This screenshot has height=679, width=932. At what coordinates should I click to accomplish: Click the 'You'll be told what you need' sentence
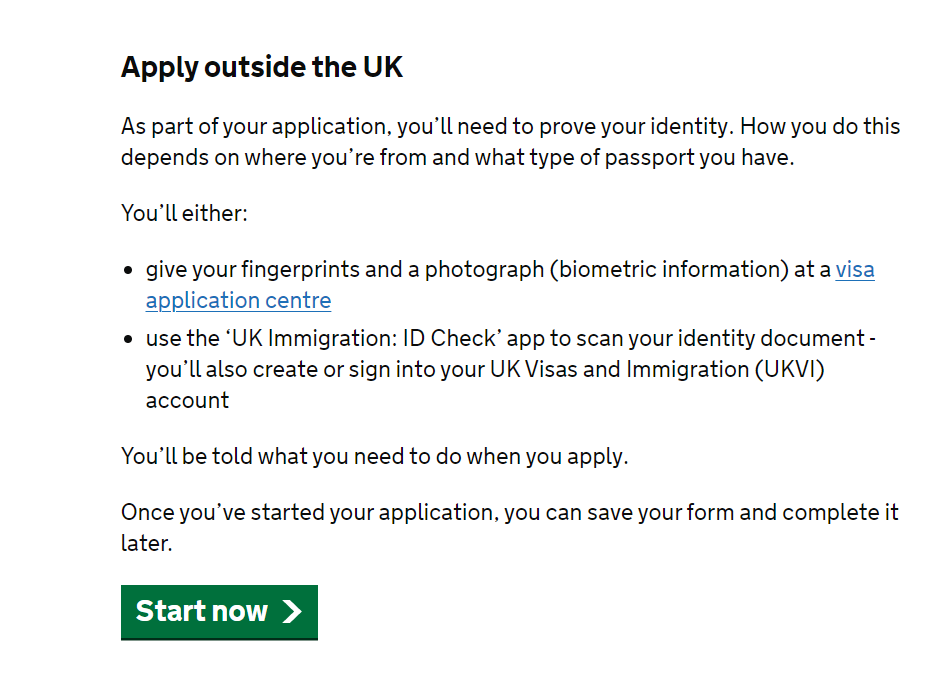374,456
